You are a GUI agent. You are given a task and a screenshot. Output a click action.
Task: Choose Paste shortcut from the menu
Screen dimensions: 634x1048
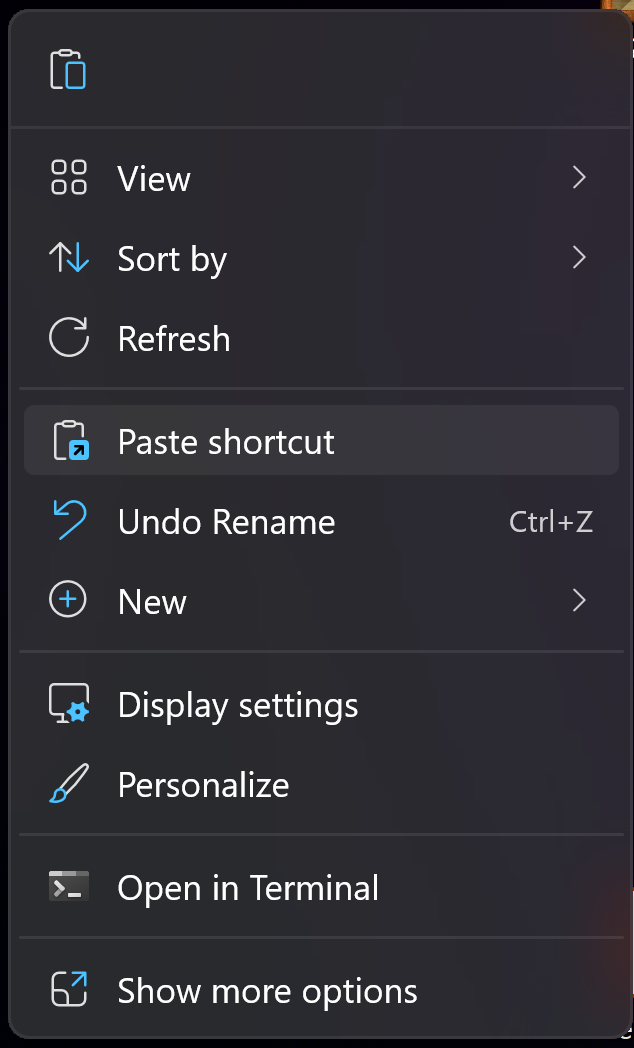[x=226, y=442]
